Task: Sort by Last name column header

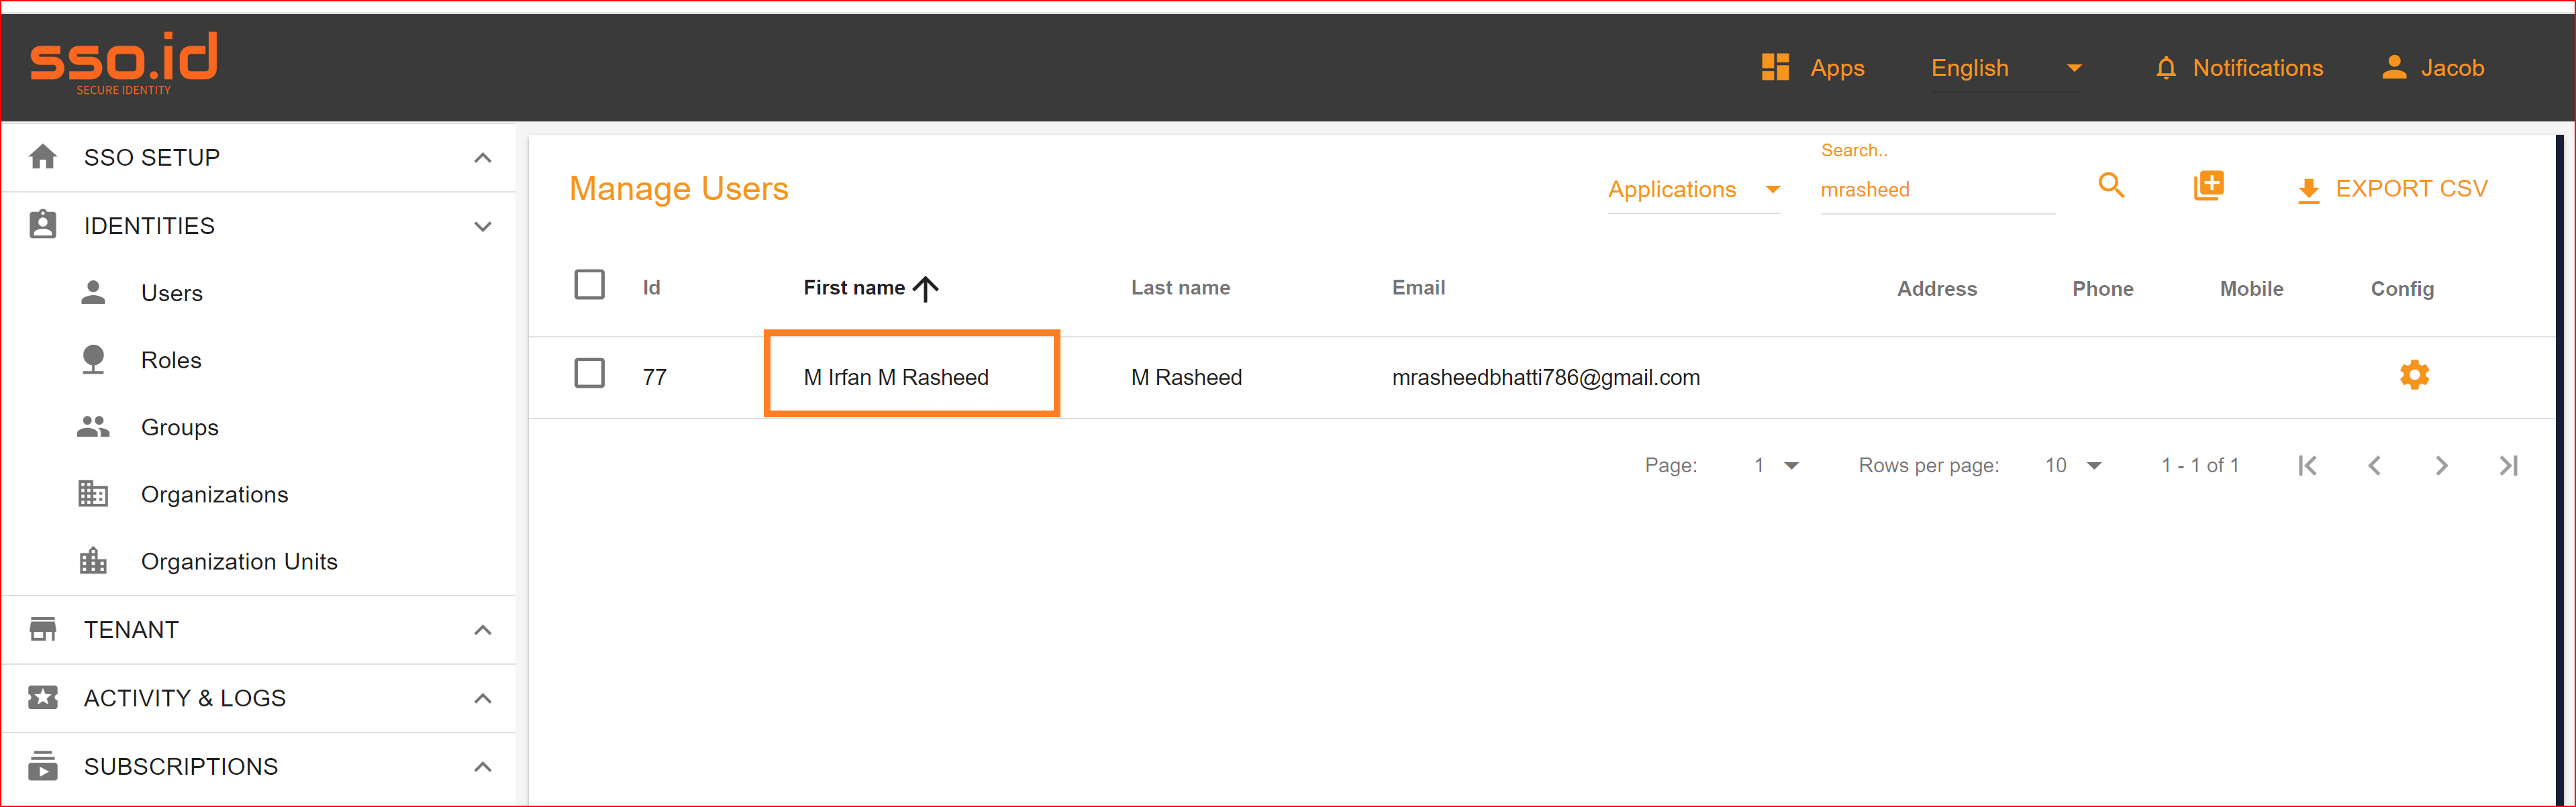Action: [x=1180, y=288]
